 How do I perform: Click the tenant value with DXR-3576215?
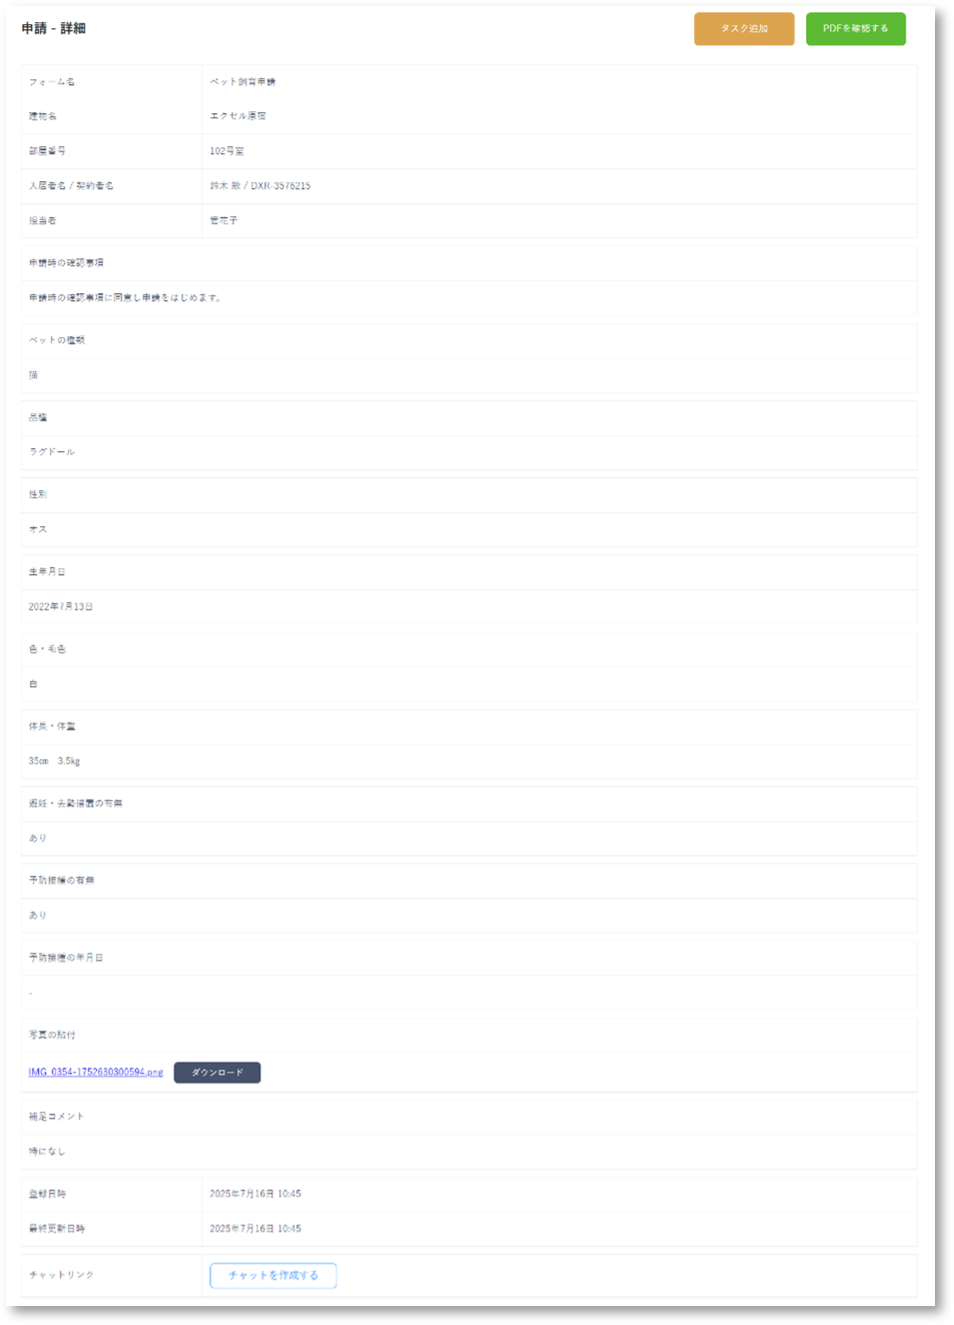[x=260, y=186]
